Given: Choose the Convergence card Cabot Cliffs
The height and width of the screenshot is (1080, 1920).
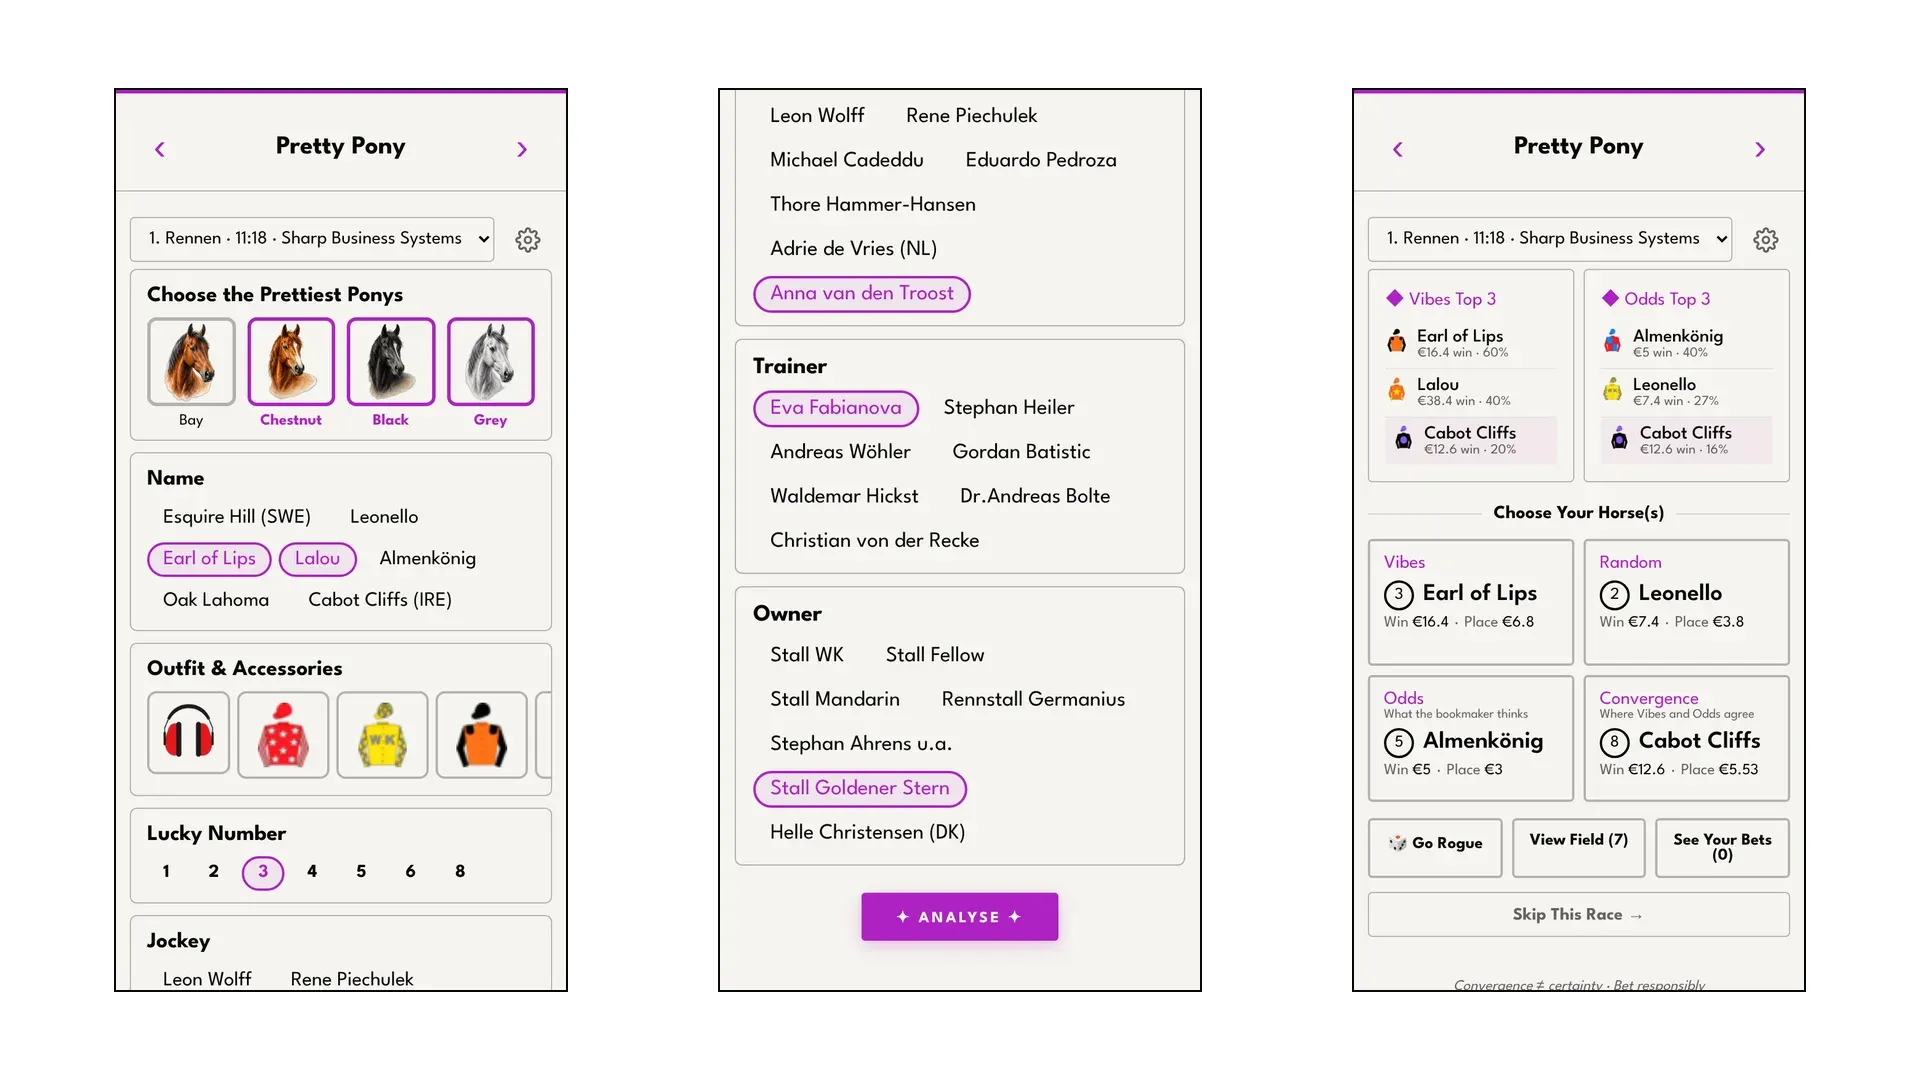Looking at the screenshot, I should pos(1686,738).
